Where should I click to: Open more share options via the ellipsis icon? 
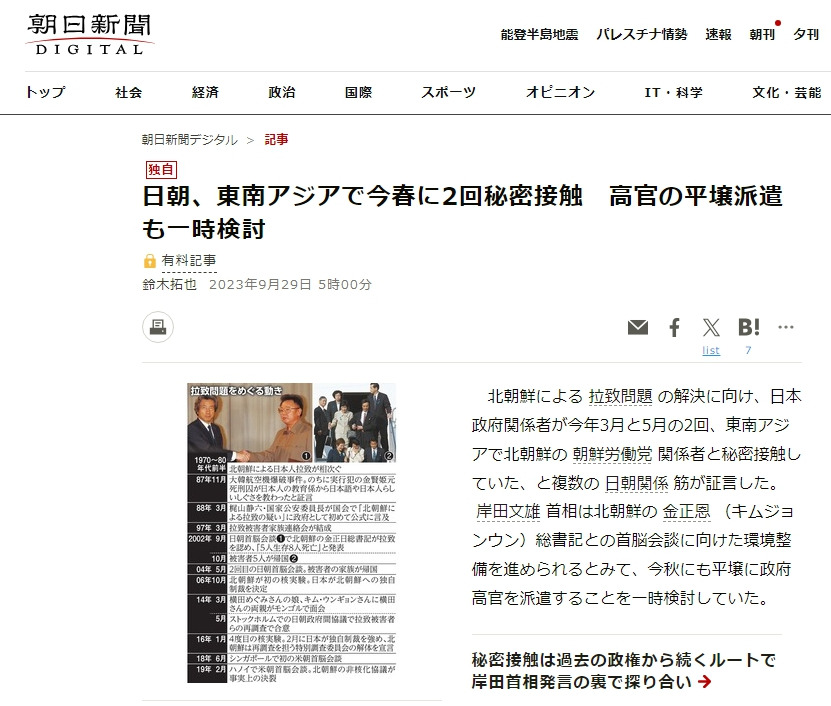tap(787, 326)
